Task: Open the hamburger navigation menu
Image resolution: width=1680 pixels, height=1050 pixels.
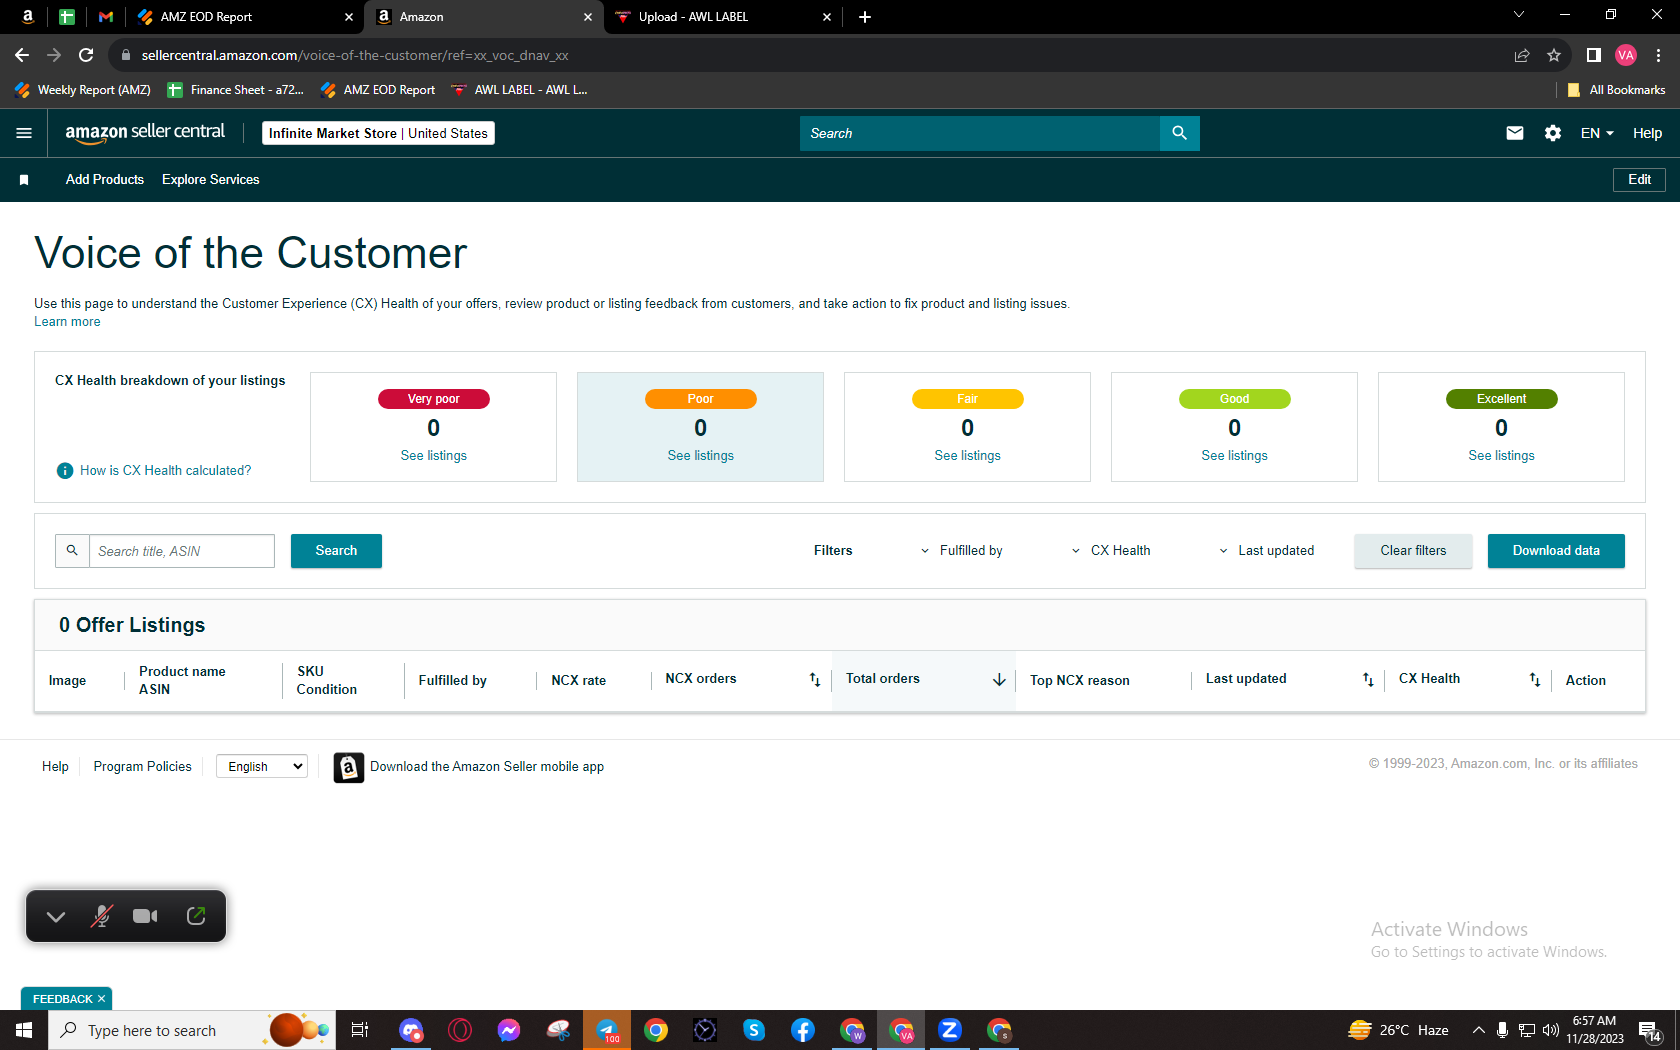Action: (24, 133)
